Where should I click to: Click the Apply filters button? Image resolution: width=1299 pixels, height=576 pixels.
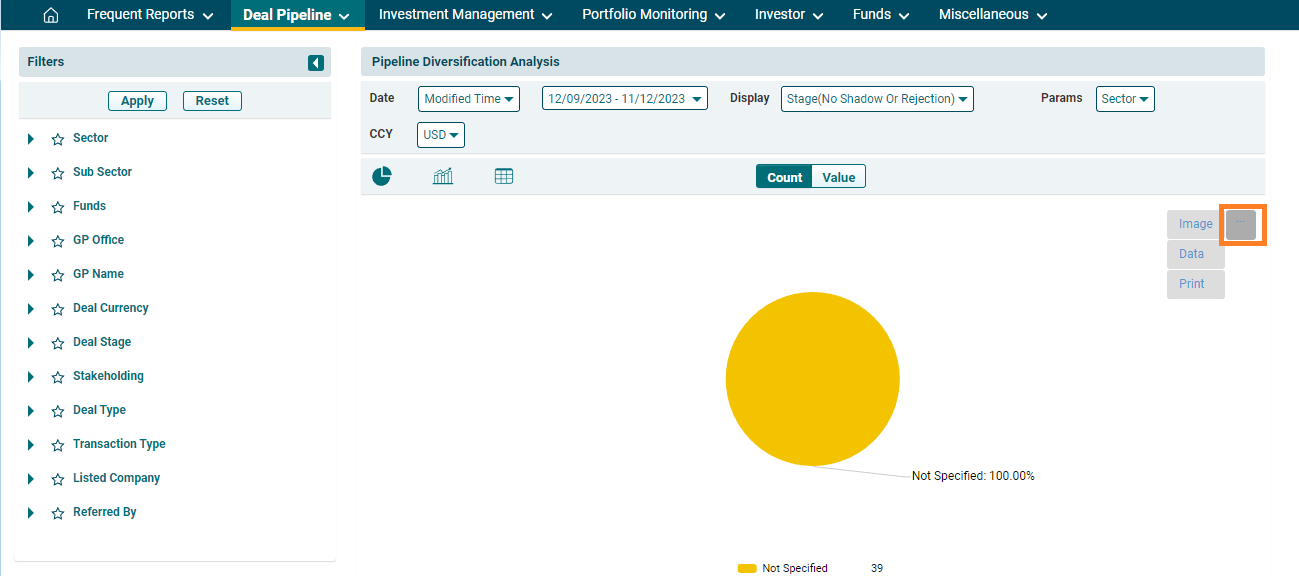coord(137,101)
